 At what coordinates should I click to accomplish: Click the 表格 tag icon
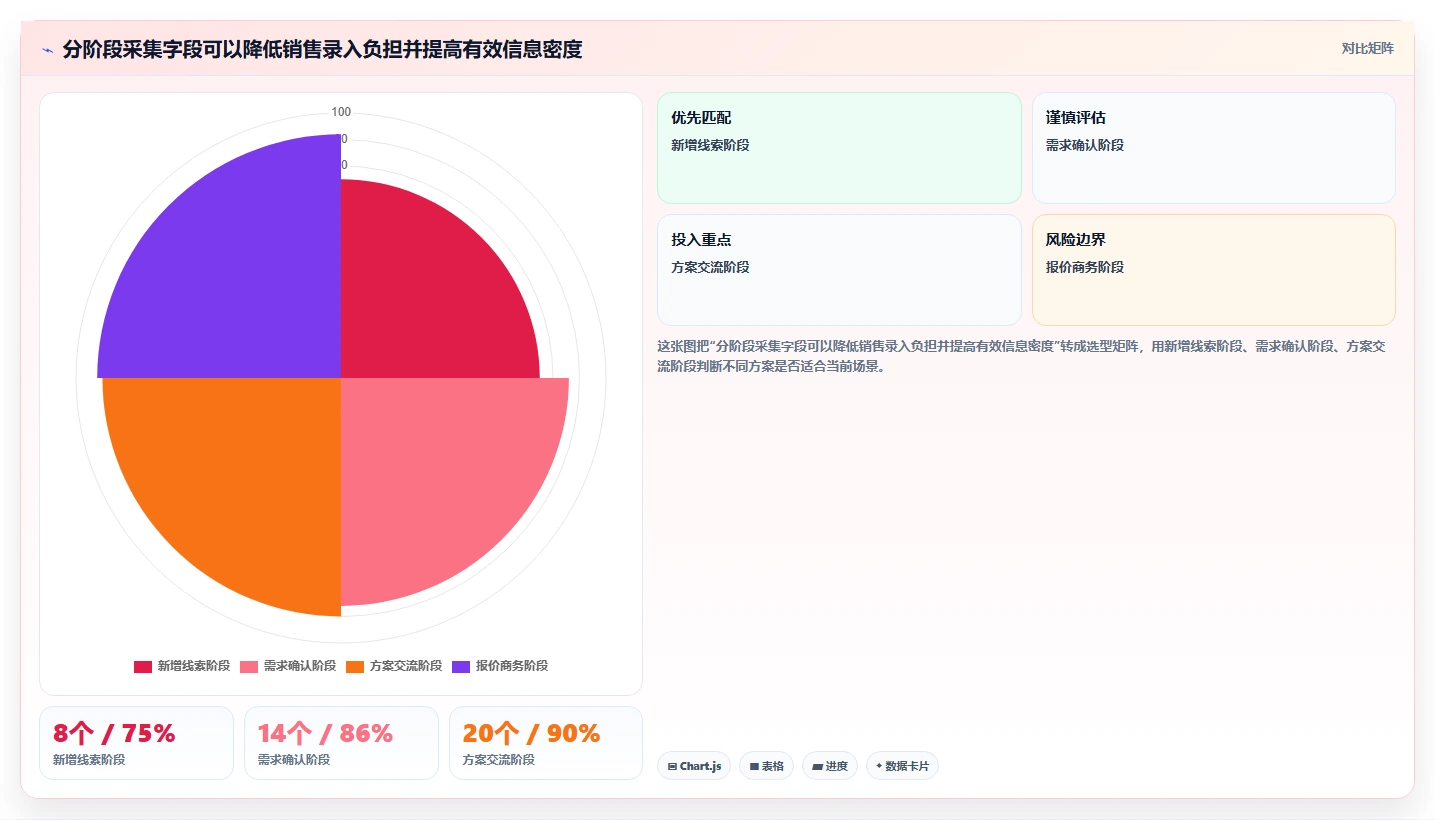point(754,767)
